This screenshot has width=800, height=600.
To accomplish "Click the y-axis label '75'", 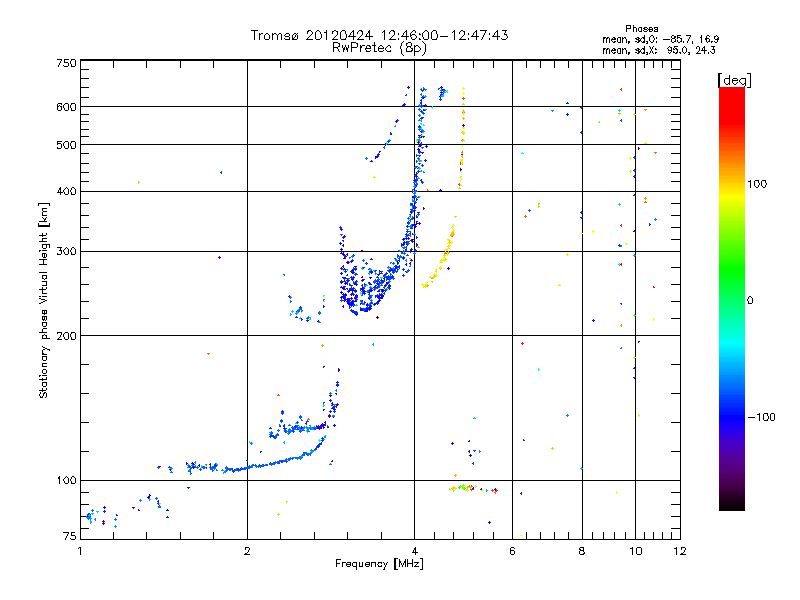I will (x=70, y=536).
